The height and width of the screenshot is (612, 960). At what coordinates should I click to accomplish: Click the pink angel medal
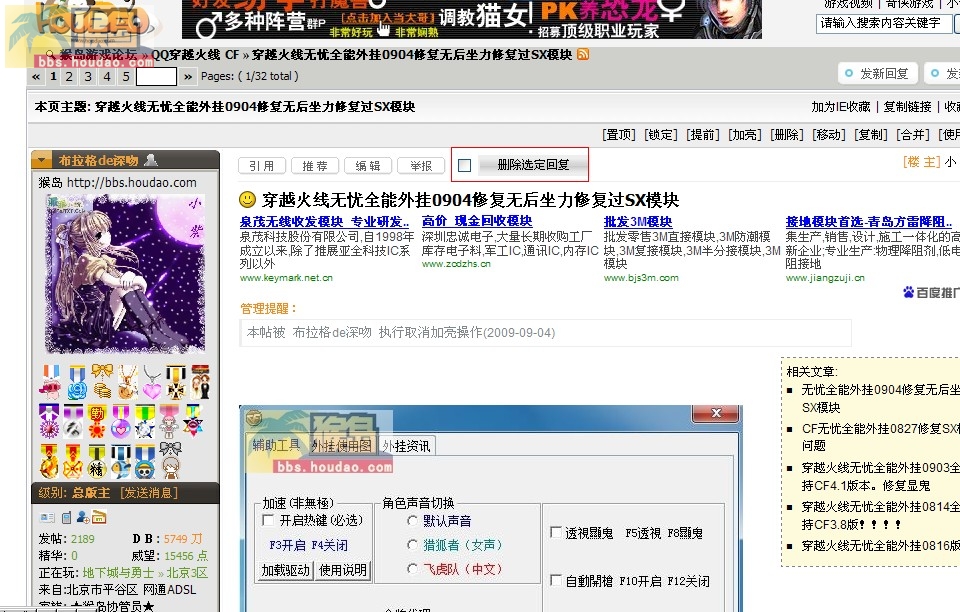point(169,421)
